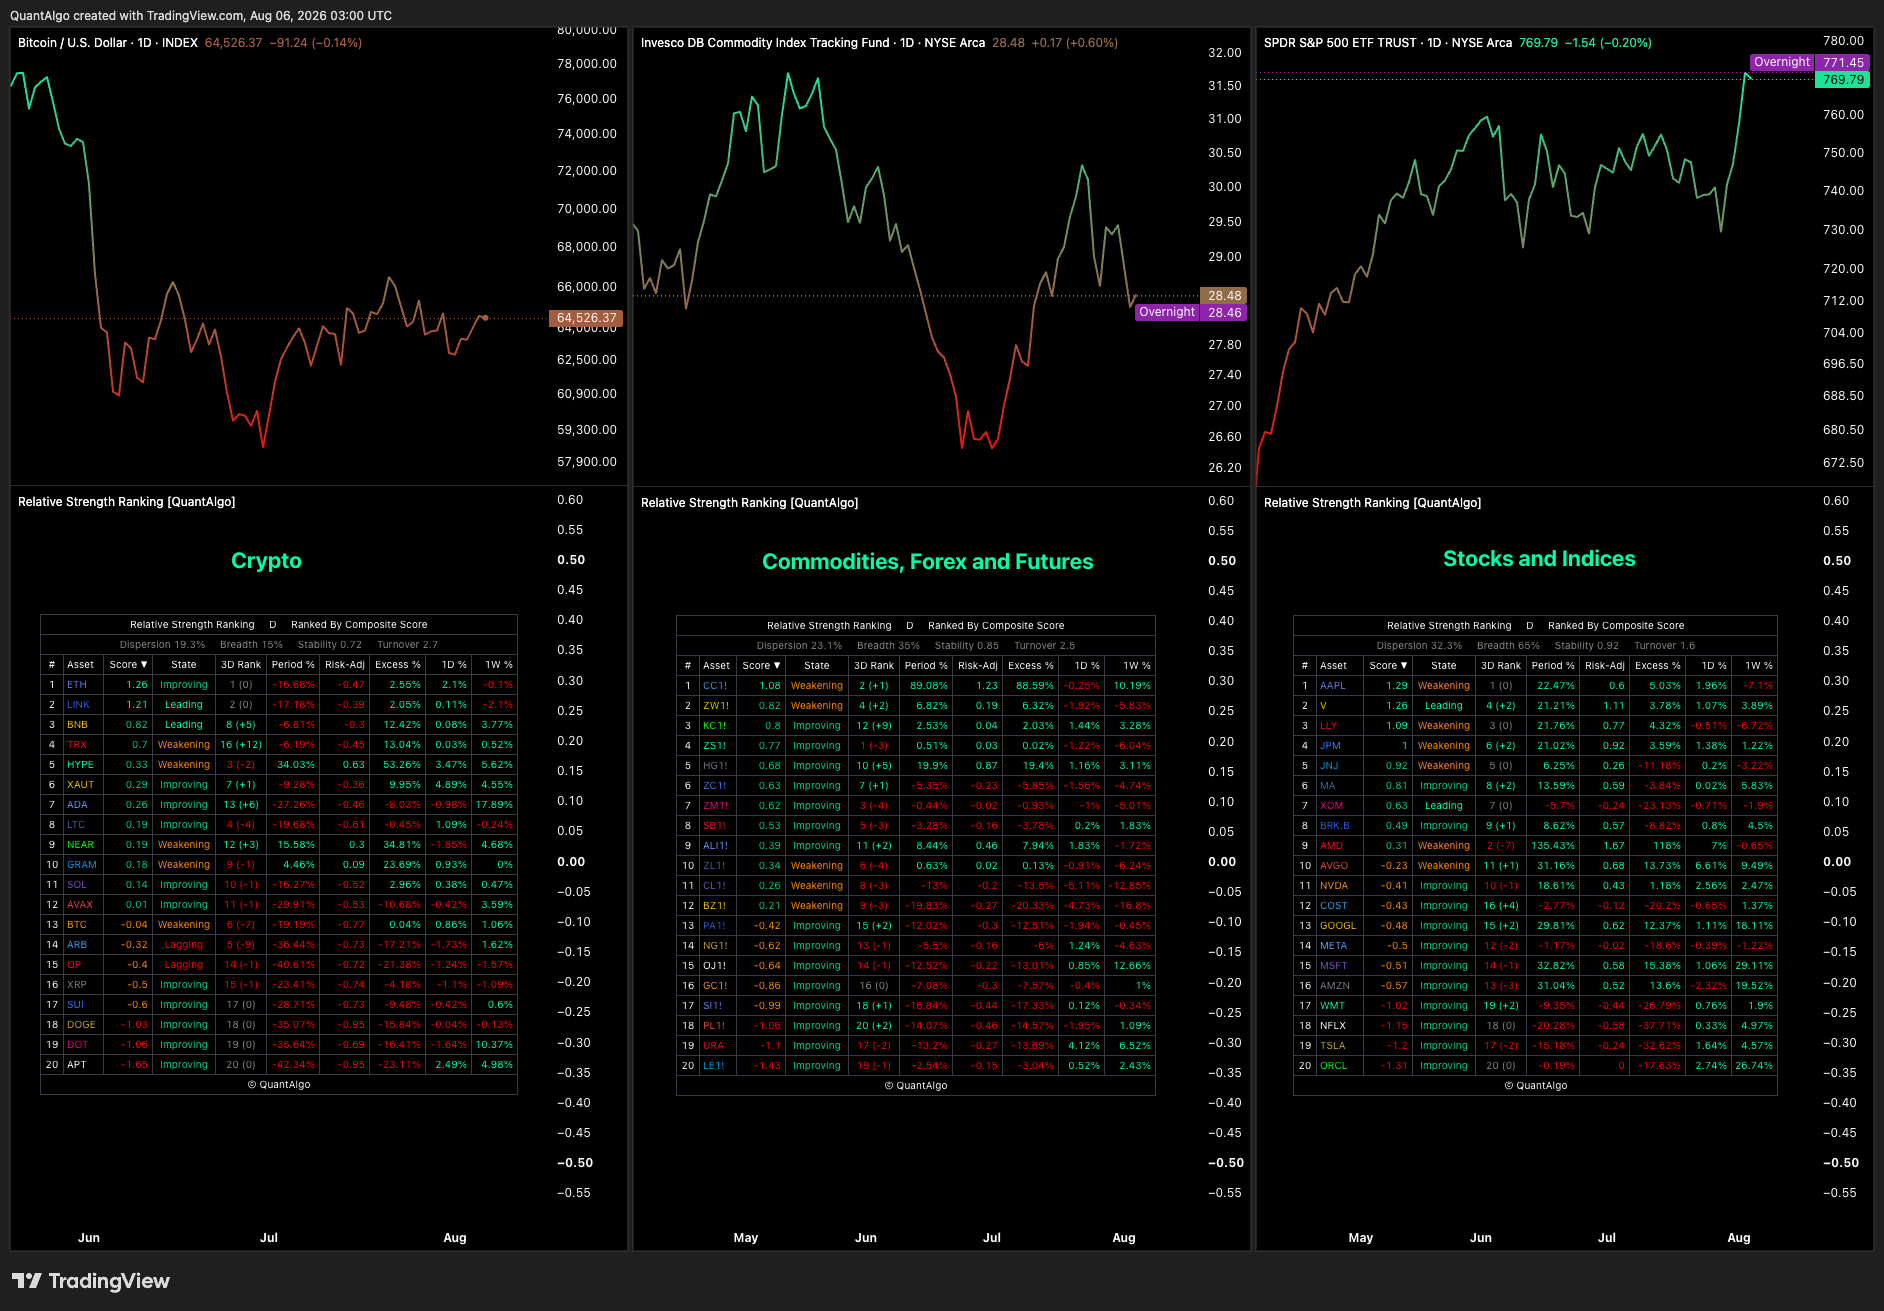
Task: Click SOL asset in Crypto table
Action: point(77,885)
